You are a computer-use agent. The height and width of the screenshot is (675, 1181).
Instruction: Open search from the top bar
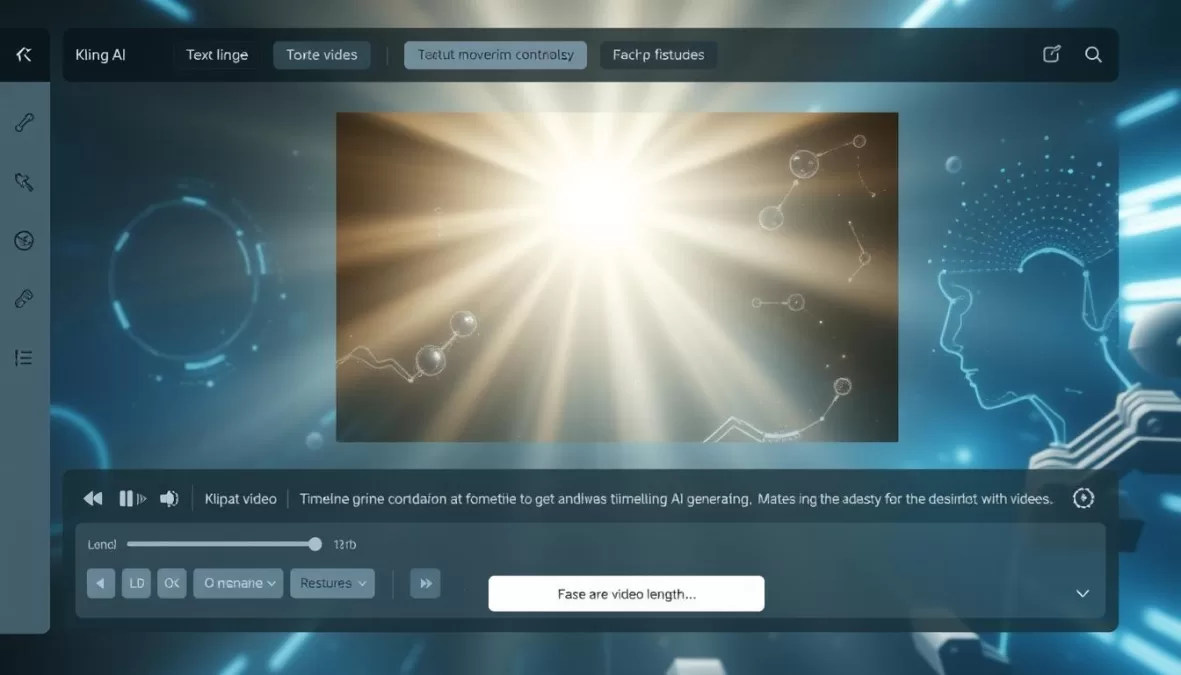[x=1093, y=55]
